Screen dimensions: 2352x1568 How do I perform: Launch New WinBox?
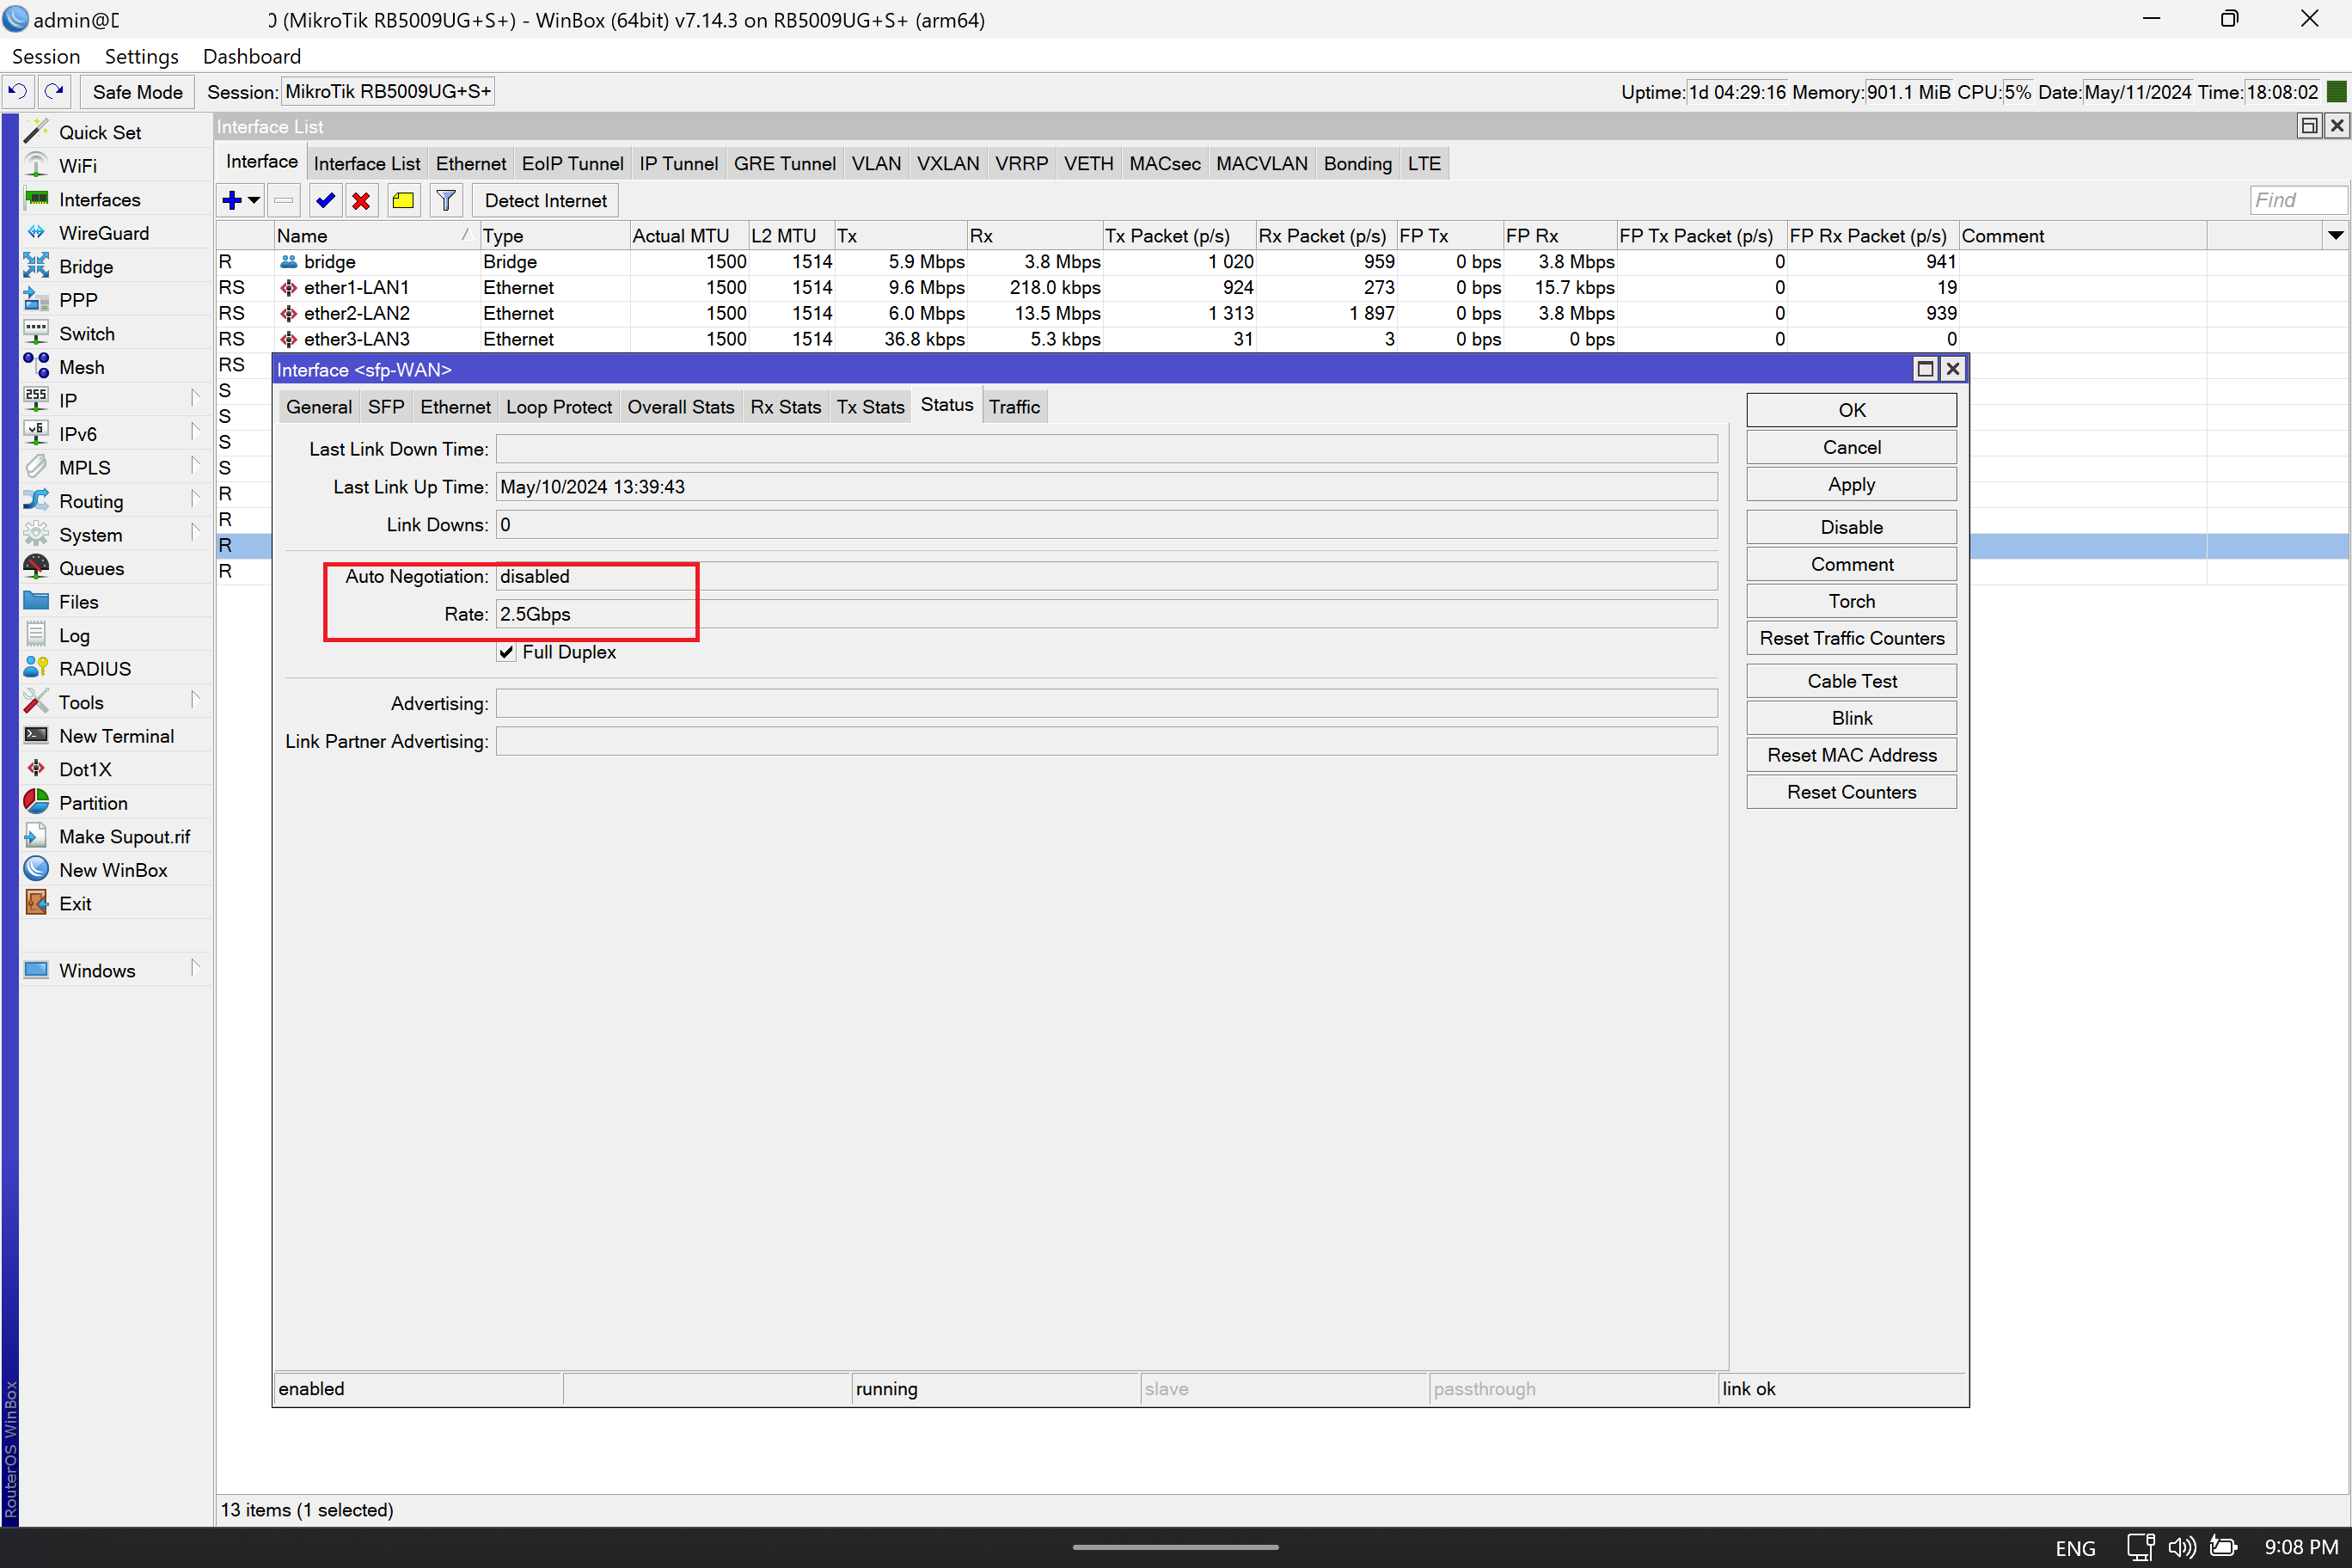[113, 870]
